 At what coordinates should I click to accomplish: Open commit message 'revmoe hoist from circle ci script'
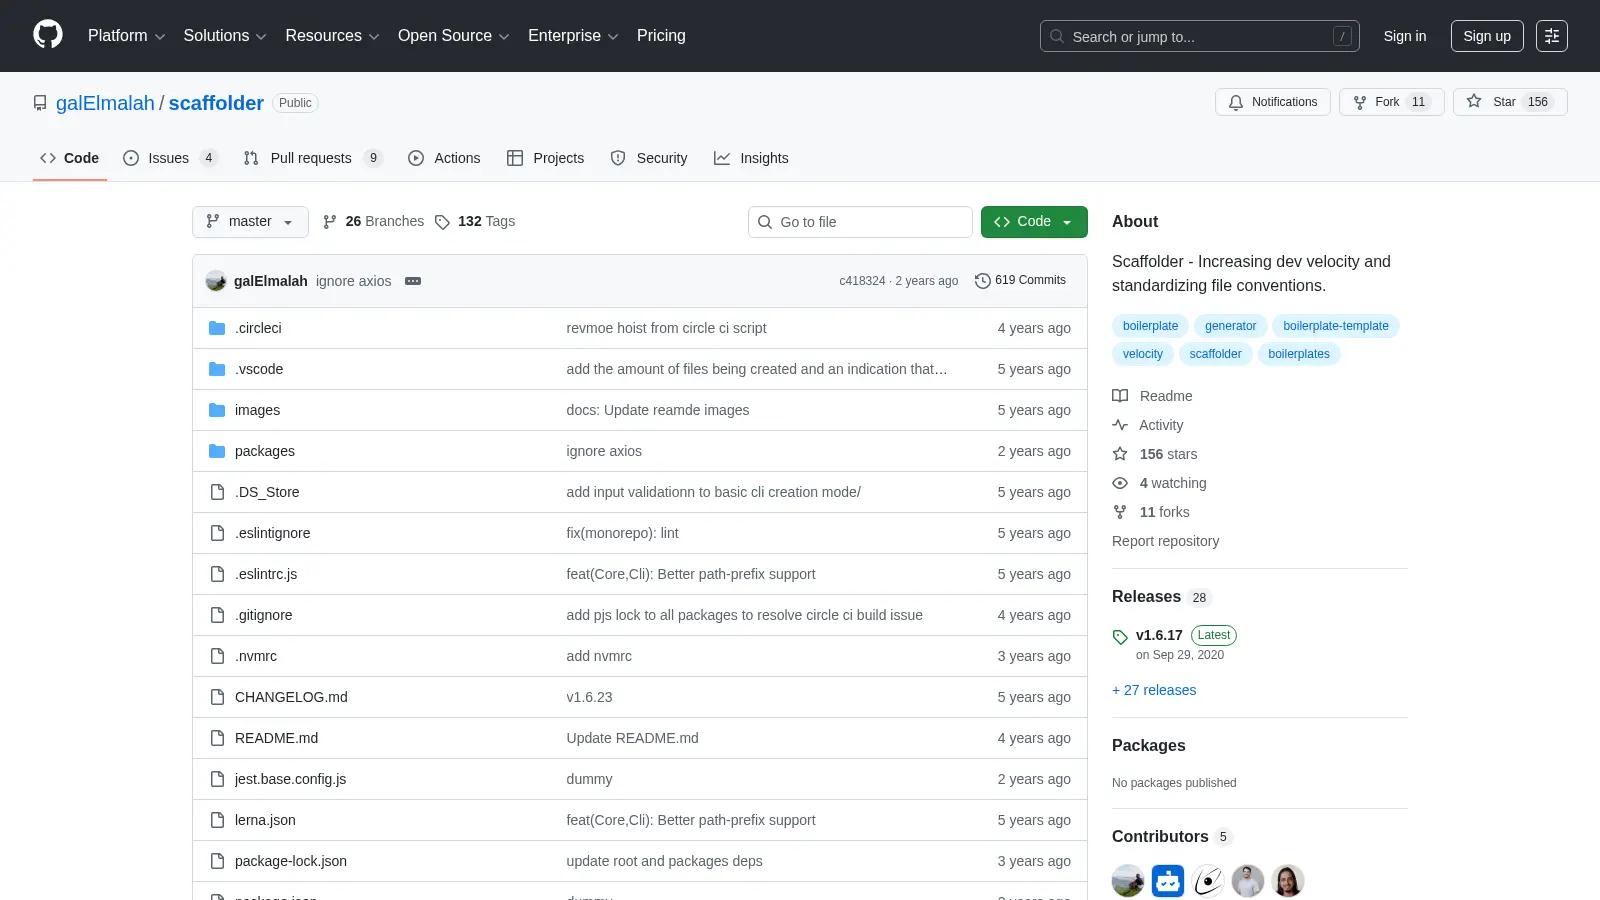point(666,328)
